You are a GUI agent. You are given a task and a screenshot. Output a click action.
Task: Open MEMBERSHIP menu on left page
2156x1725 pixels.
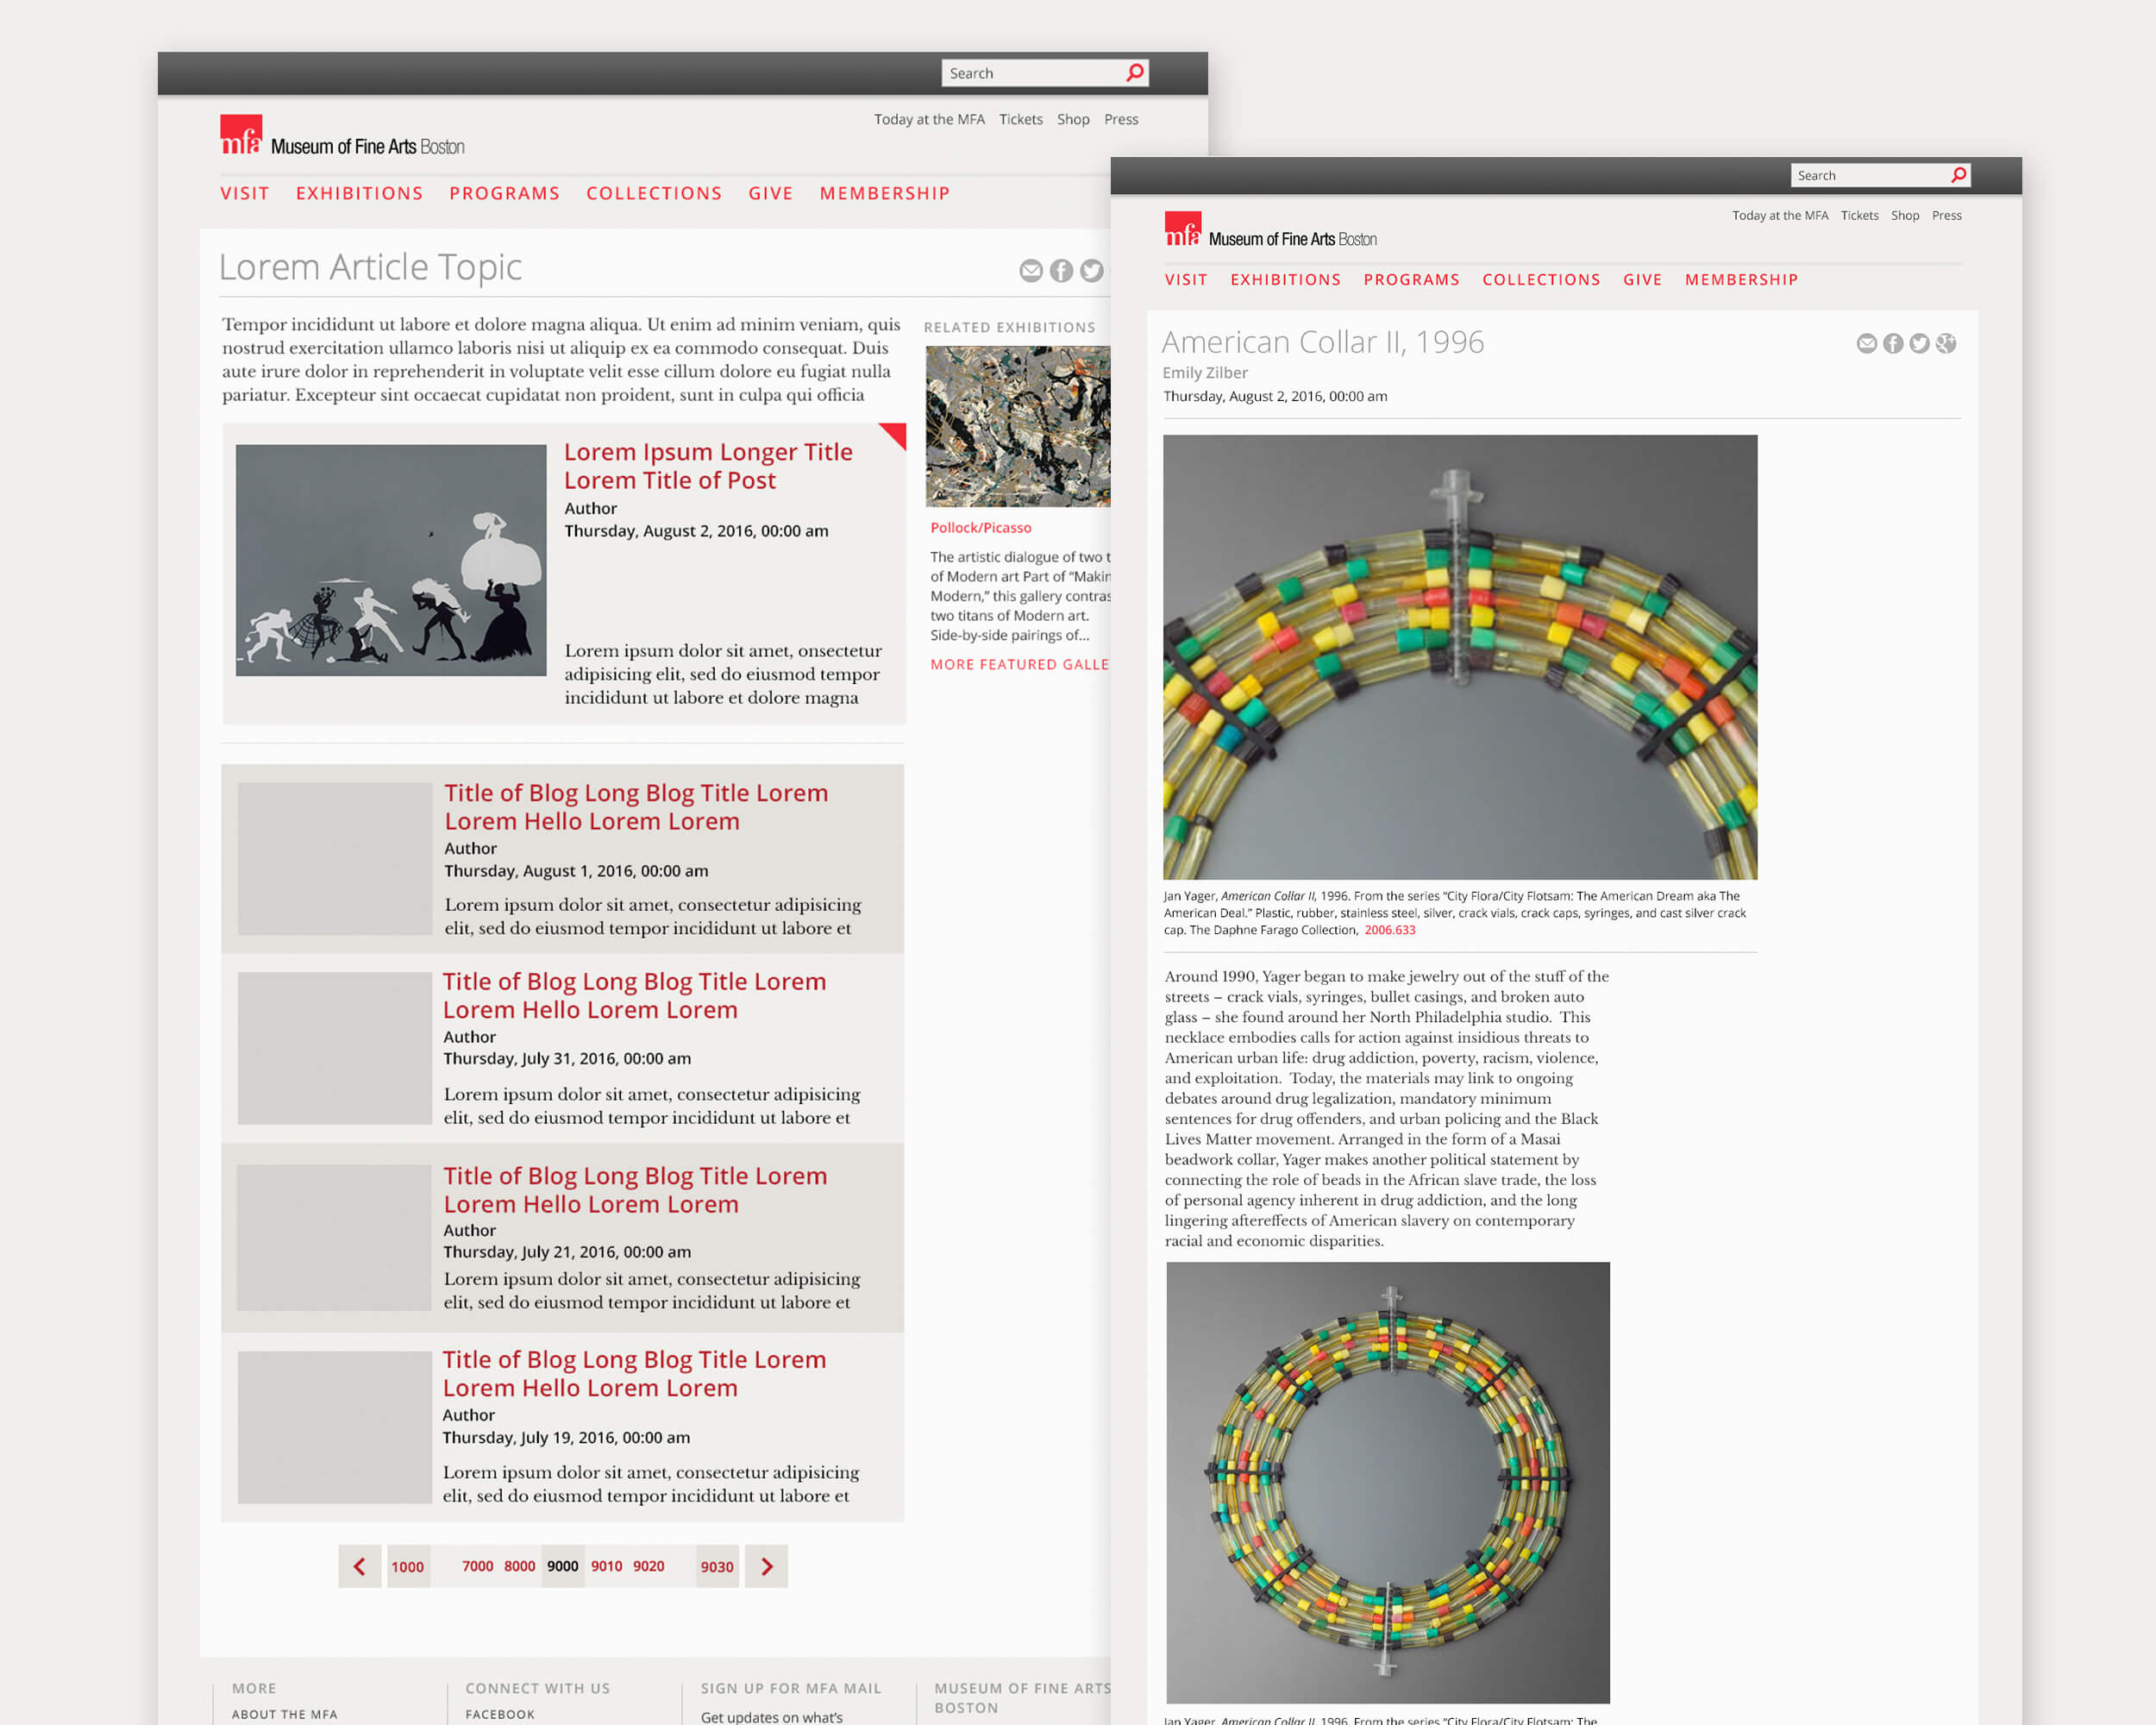[x=884, y=194]
